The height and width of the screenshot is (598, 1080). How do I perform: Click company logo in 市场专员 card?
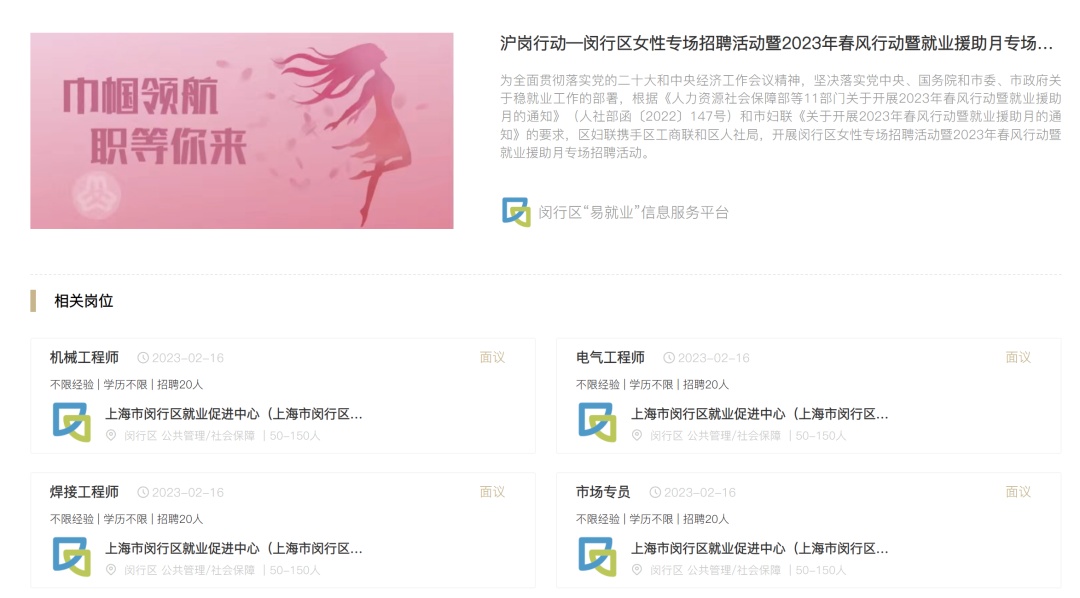point(597,556)
